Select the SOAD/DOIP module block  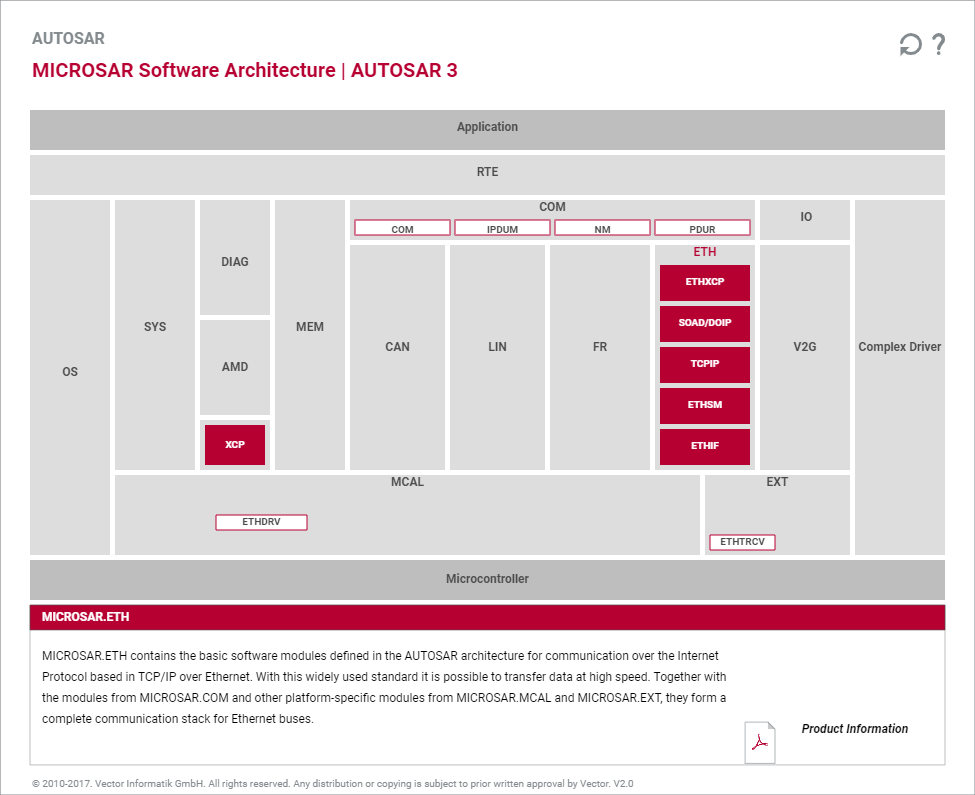pyautogui.click(x=705, y=323)
